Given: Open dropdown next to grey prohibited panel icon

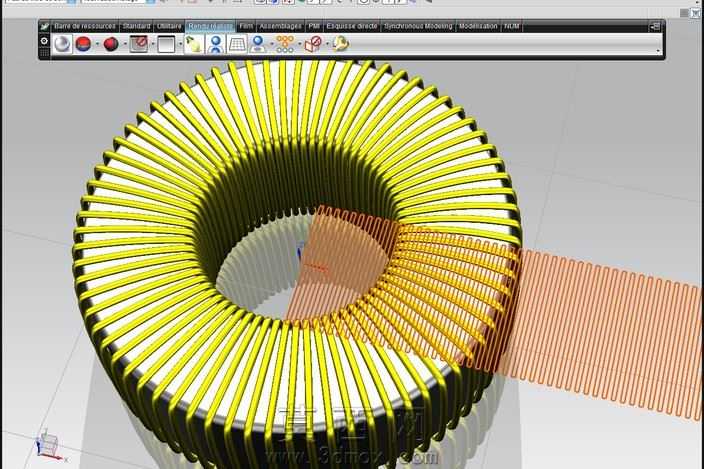Looking at the screenshot, I should [x=153, y=44].
